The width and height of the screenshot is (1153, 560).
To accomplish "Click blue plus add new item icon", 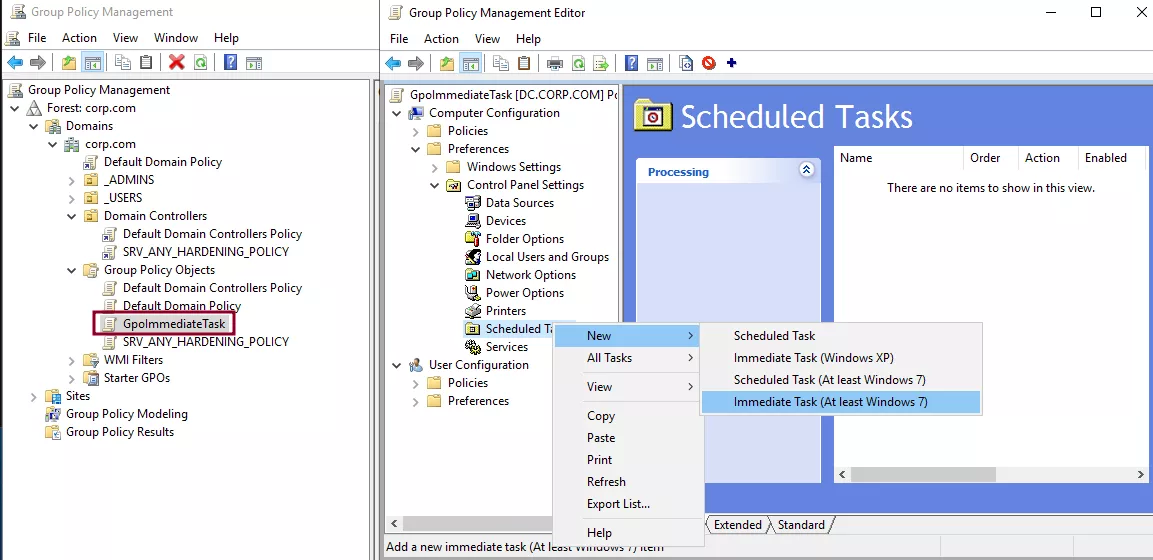I will point(731,63).
